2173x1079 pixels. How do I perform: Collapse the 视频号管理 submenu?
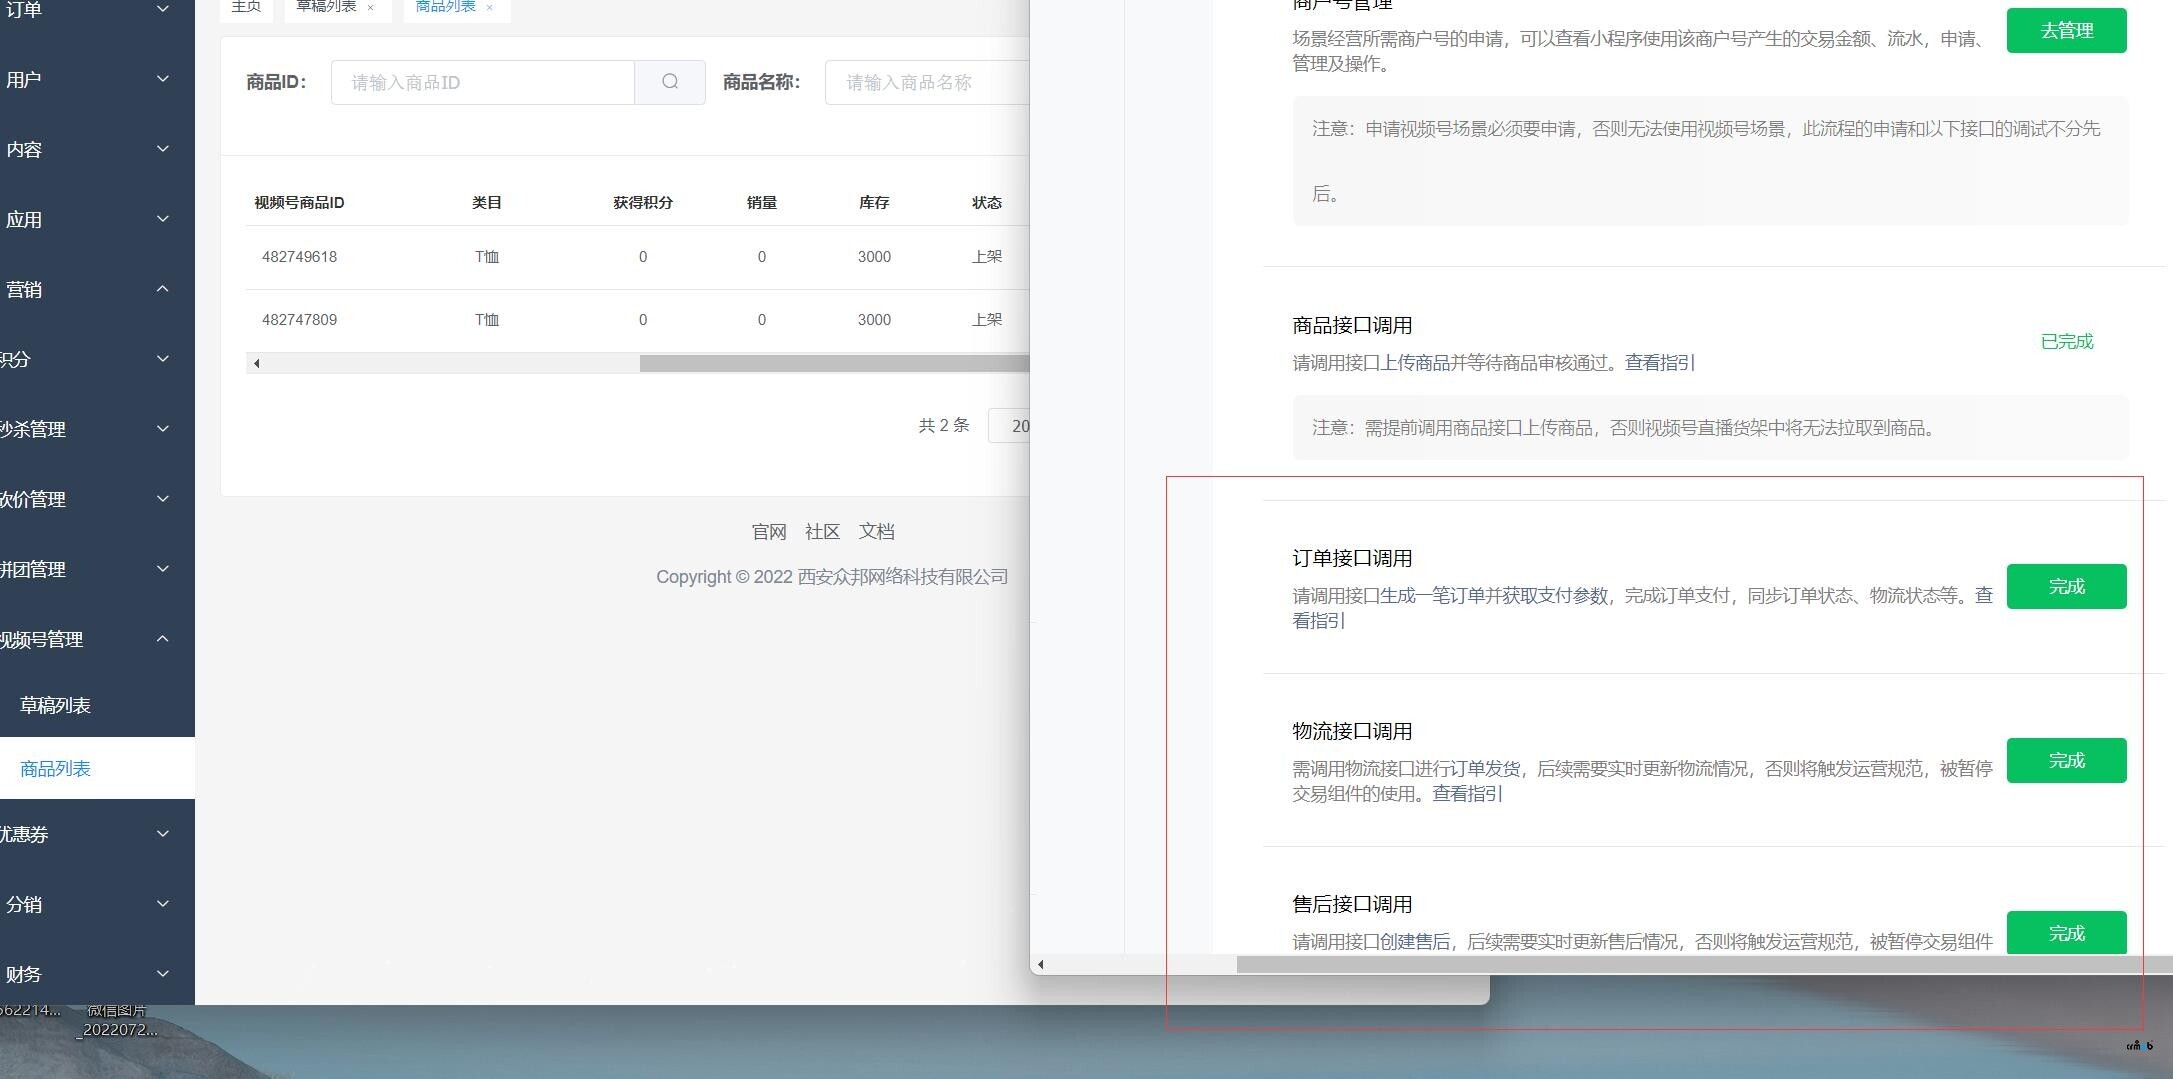[x=163, y=639]
